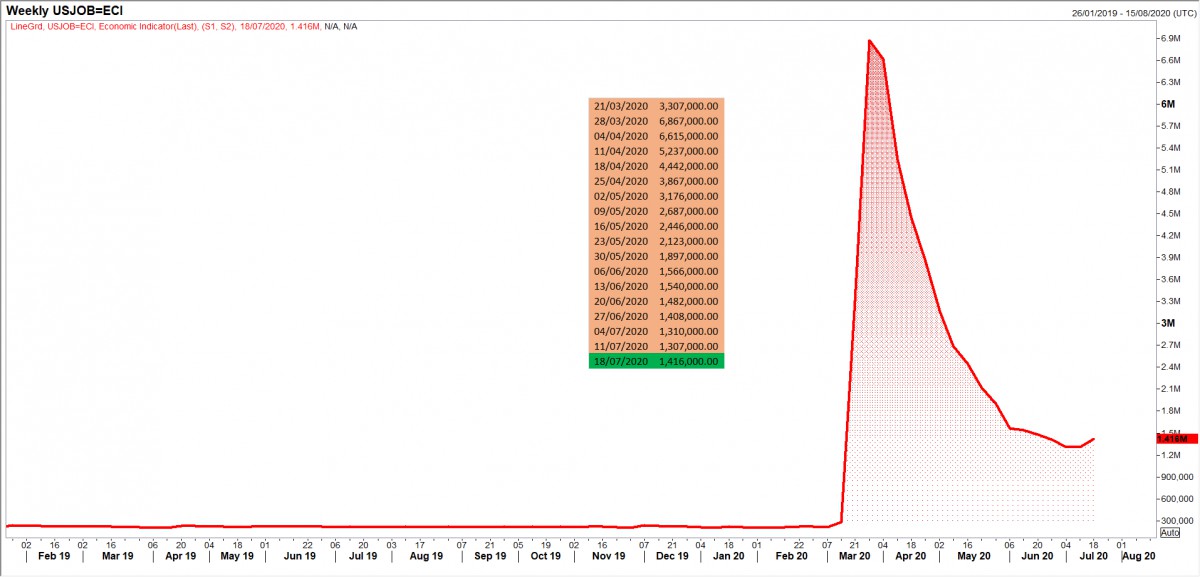Select the green 18/07/2020 table row
Image resolution: width=1200 pixels, height=577 pixels.
[656, 361]
